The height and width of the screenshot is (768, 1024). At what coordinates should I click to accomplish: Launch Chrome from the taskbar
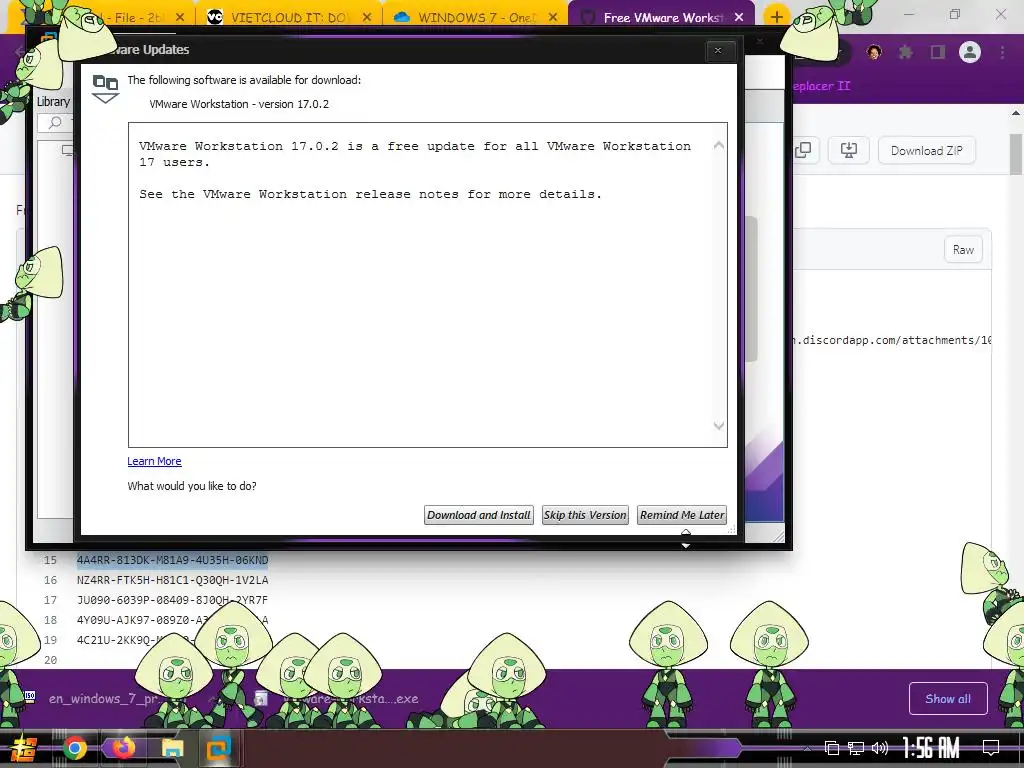point(75,748)
